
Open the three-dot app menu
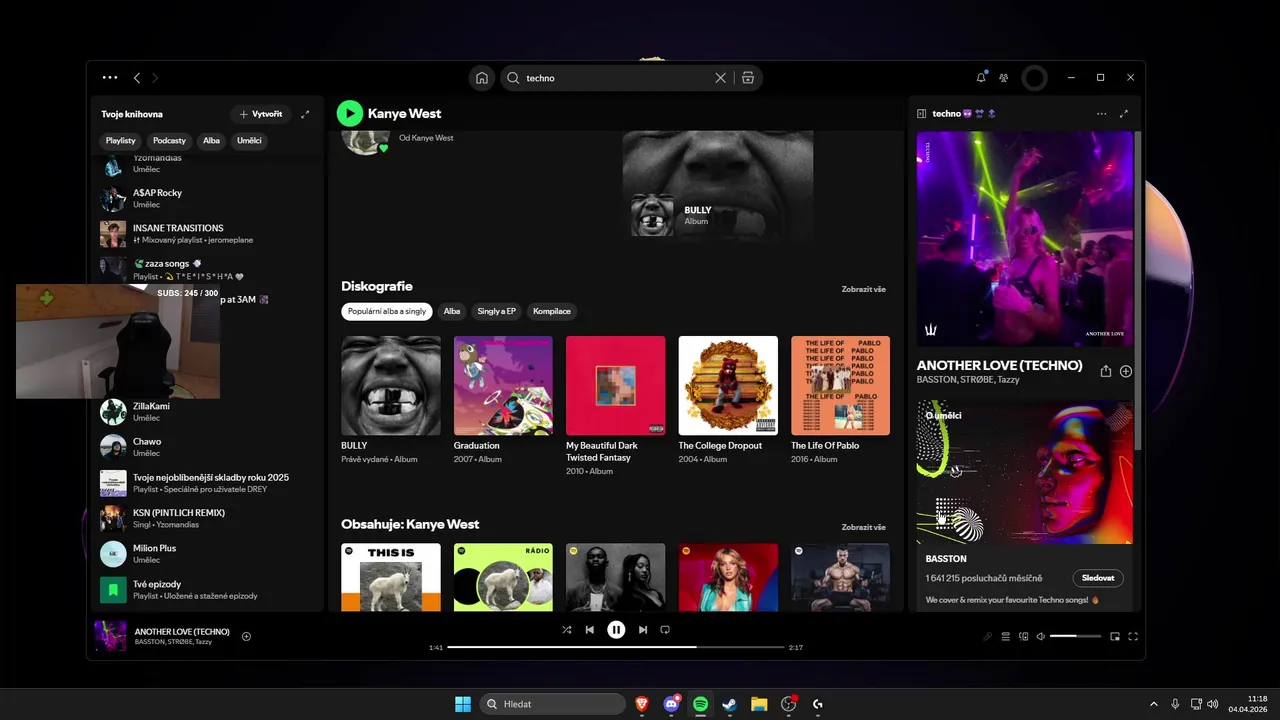110,77
